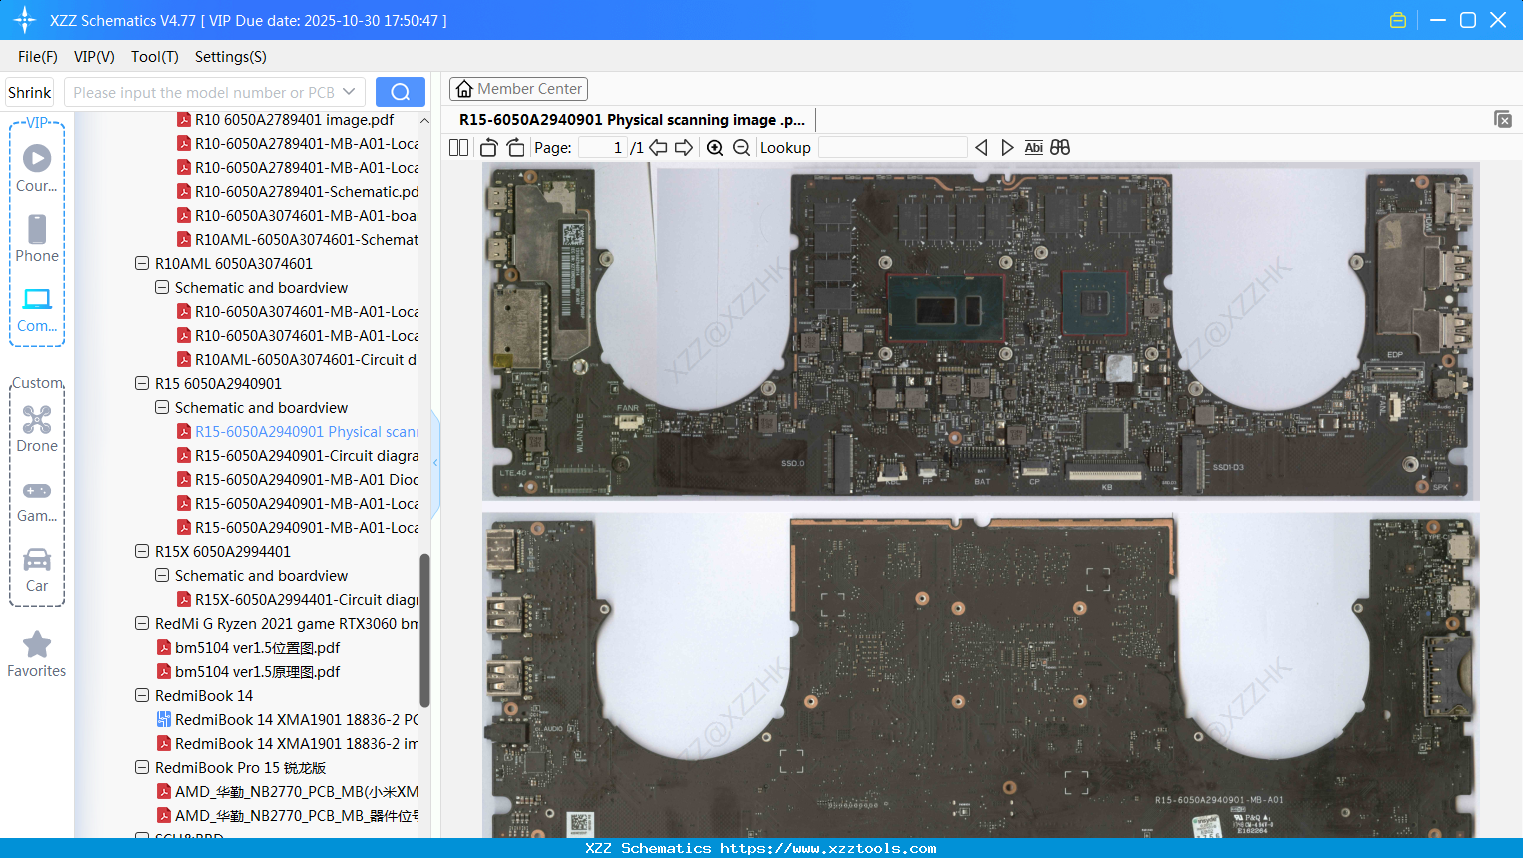Open the Settings(S) menu
This screenshot has height=858, width=1523.
pos(231,57)
